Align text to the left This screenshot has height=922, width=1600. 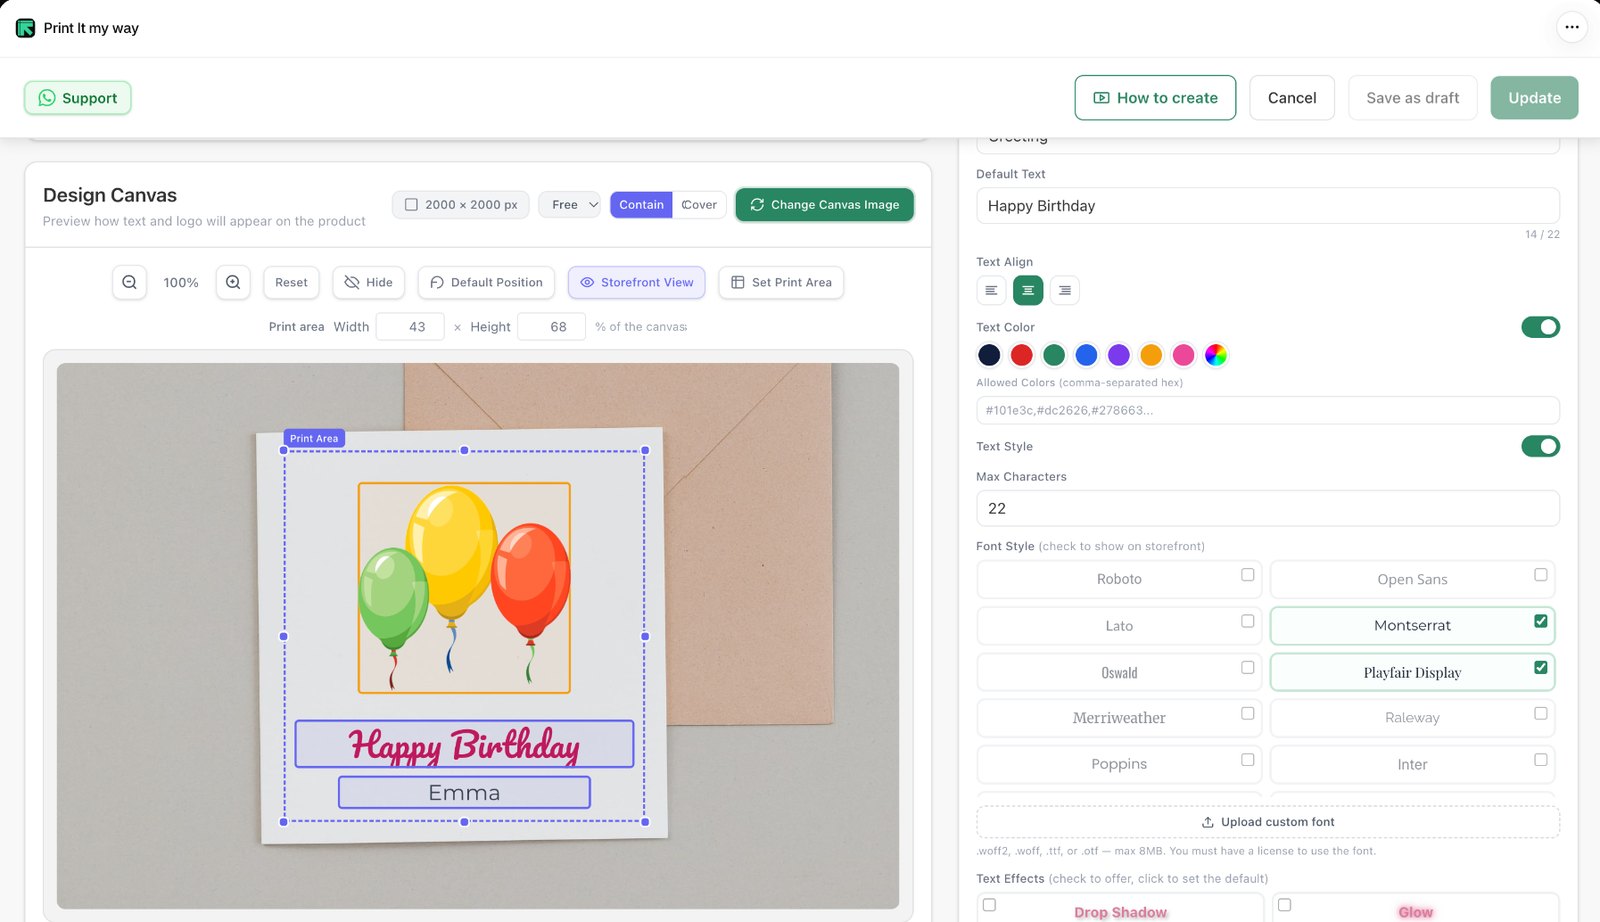pos(991,291)
